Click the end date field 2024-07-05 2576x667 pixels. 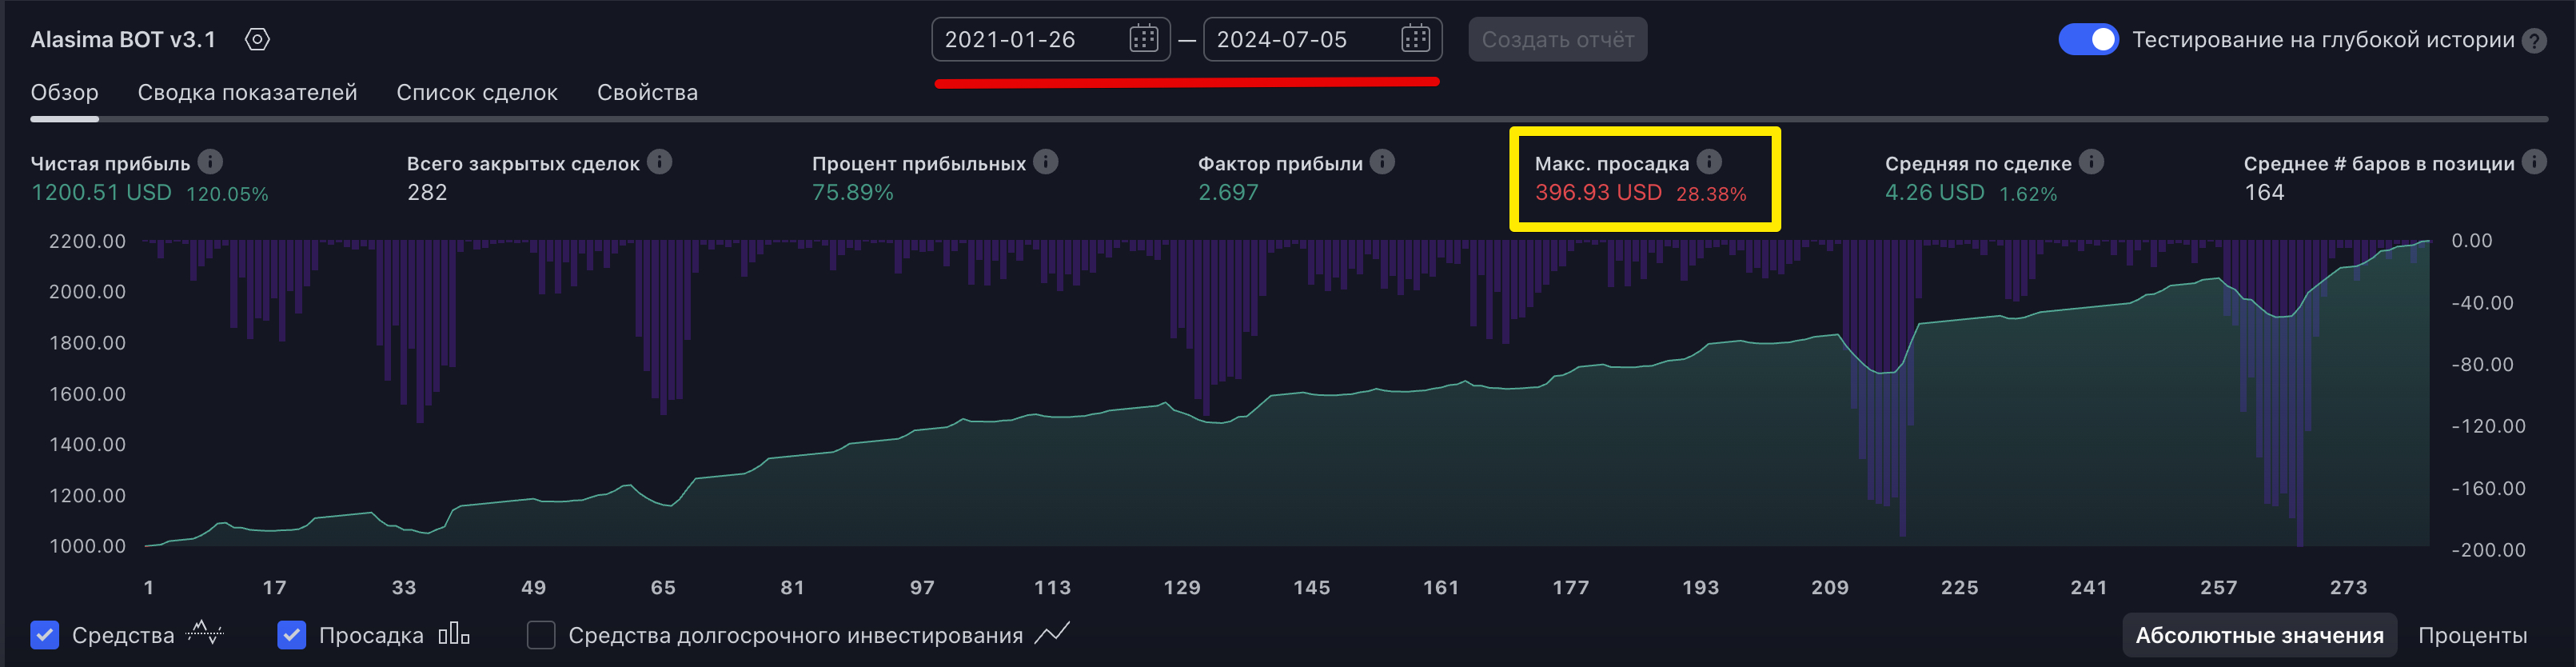1322,39
